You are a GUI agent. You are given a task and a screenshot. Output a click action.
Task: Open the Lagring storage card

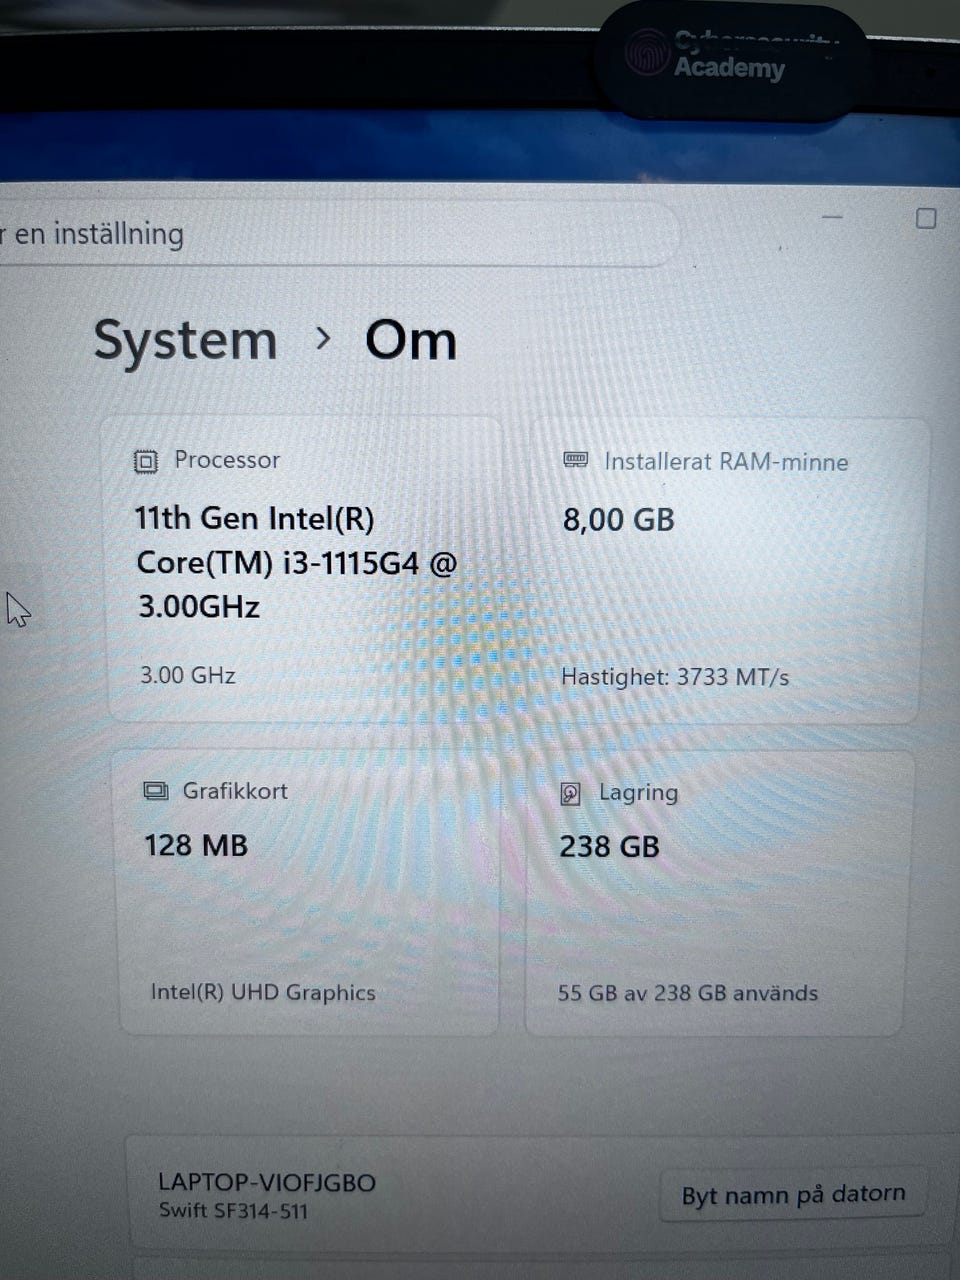[x=718, y=893]
